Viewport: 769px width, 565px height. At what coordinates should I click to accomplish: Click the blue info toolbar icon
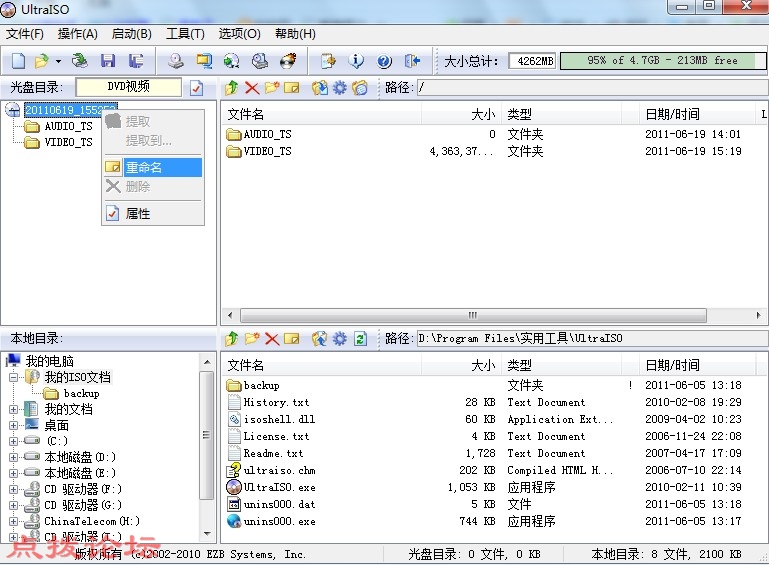(356, 61)
